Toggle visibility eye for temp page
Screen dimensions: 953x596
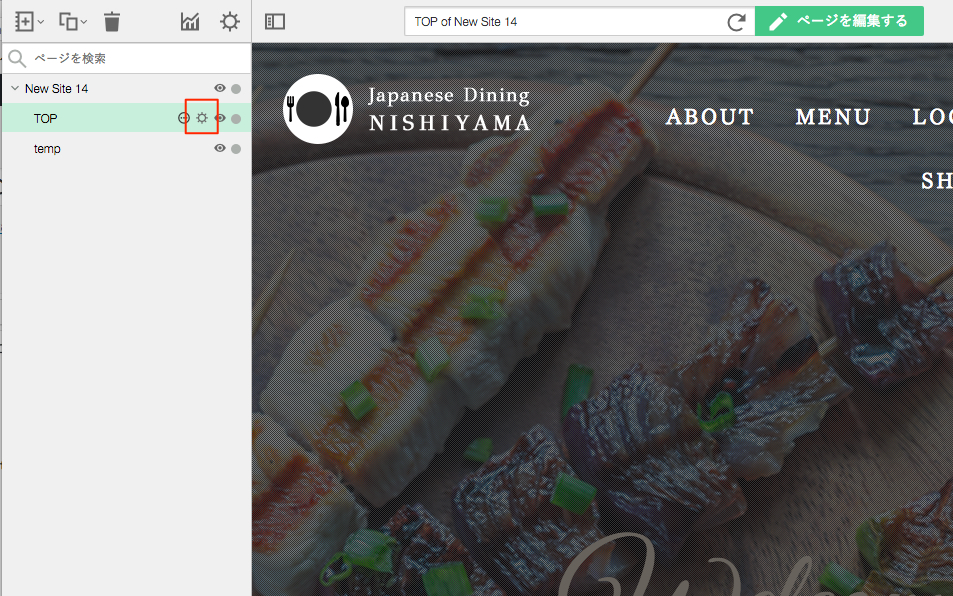pos(220,148)
